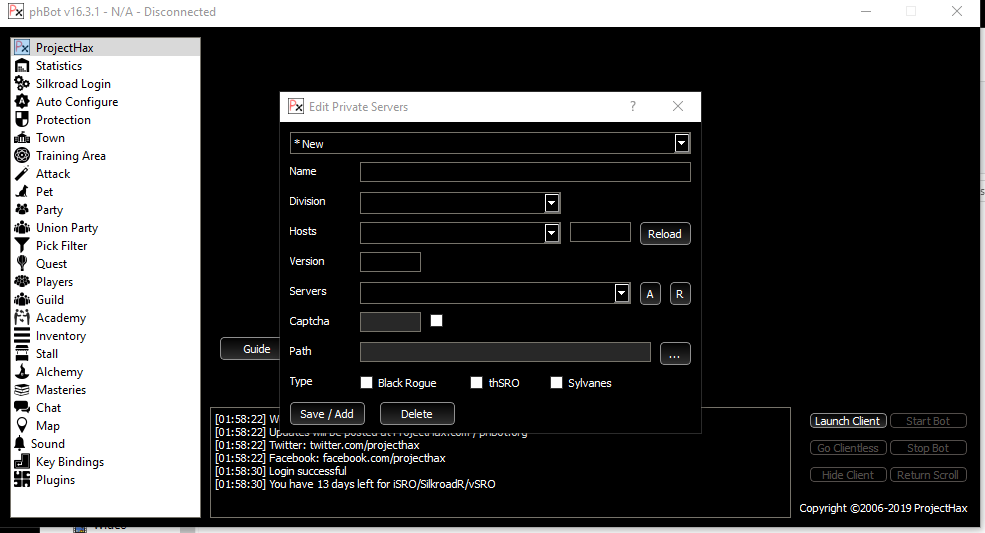The height and width of the screenshot is (533, 985).
Task: Enable the Black Rogue type checkbox
Action: pos(367,383)
